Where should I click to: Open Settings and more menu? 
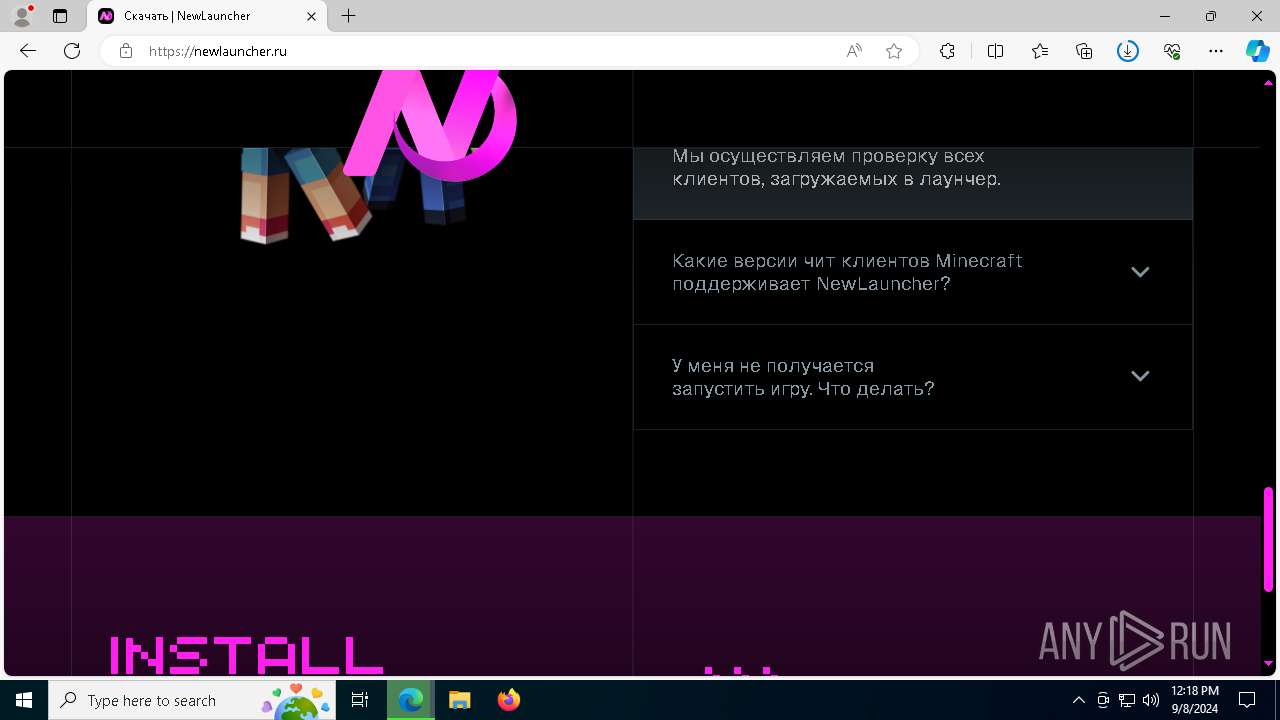pos(1216,51)
